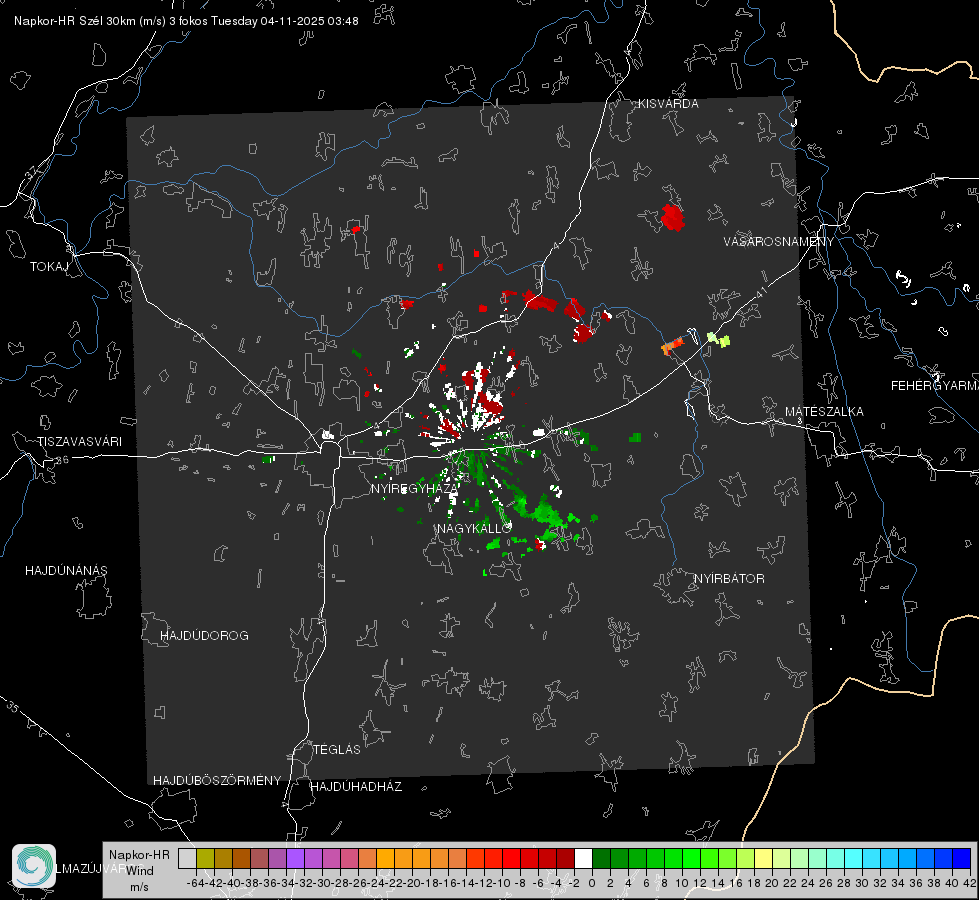The height and width of the screenshot is (900, 979).
Task: Click the TISZAVASVÁRI label
Action: (x=80, y=442)
